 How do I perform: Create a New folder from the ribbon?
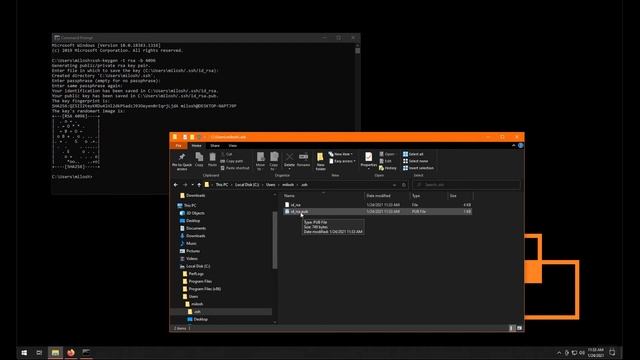point(320,161)
